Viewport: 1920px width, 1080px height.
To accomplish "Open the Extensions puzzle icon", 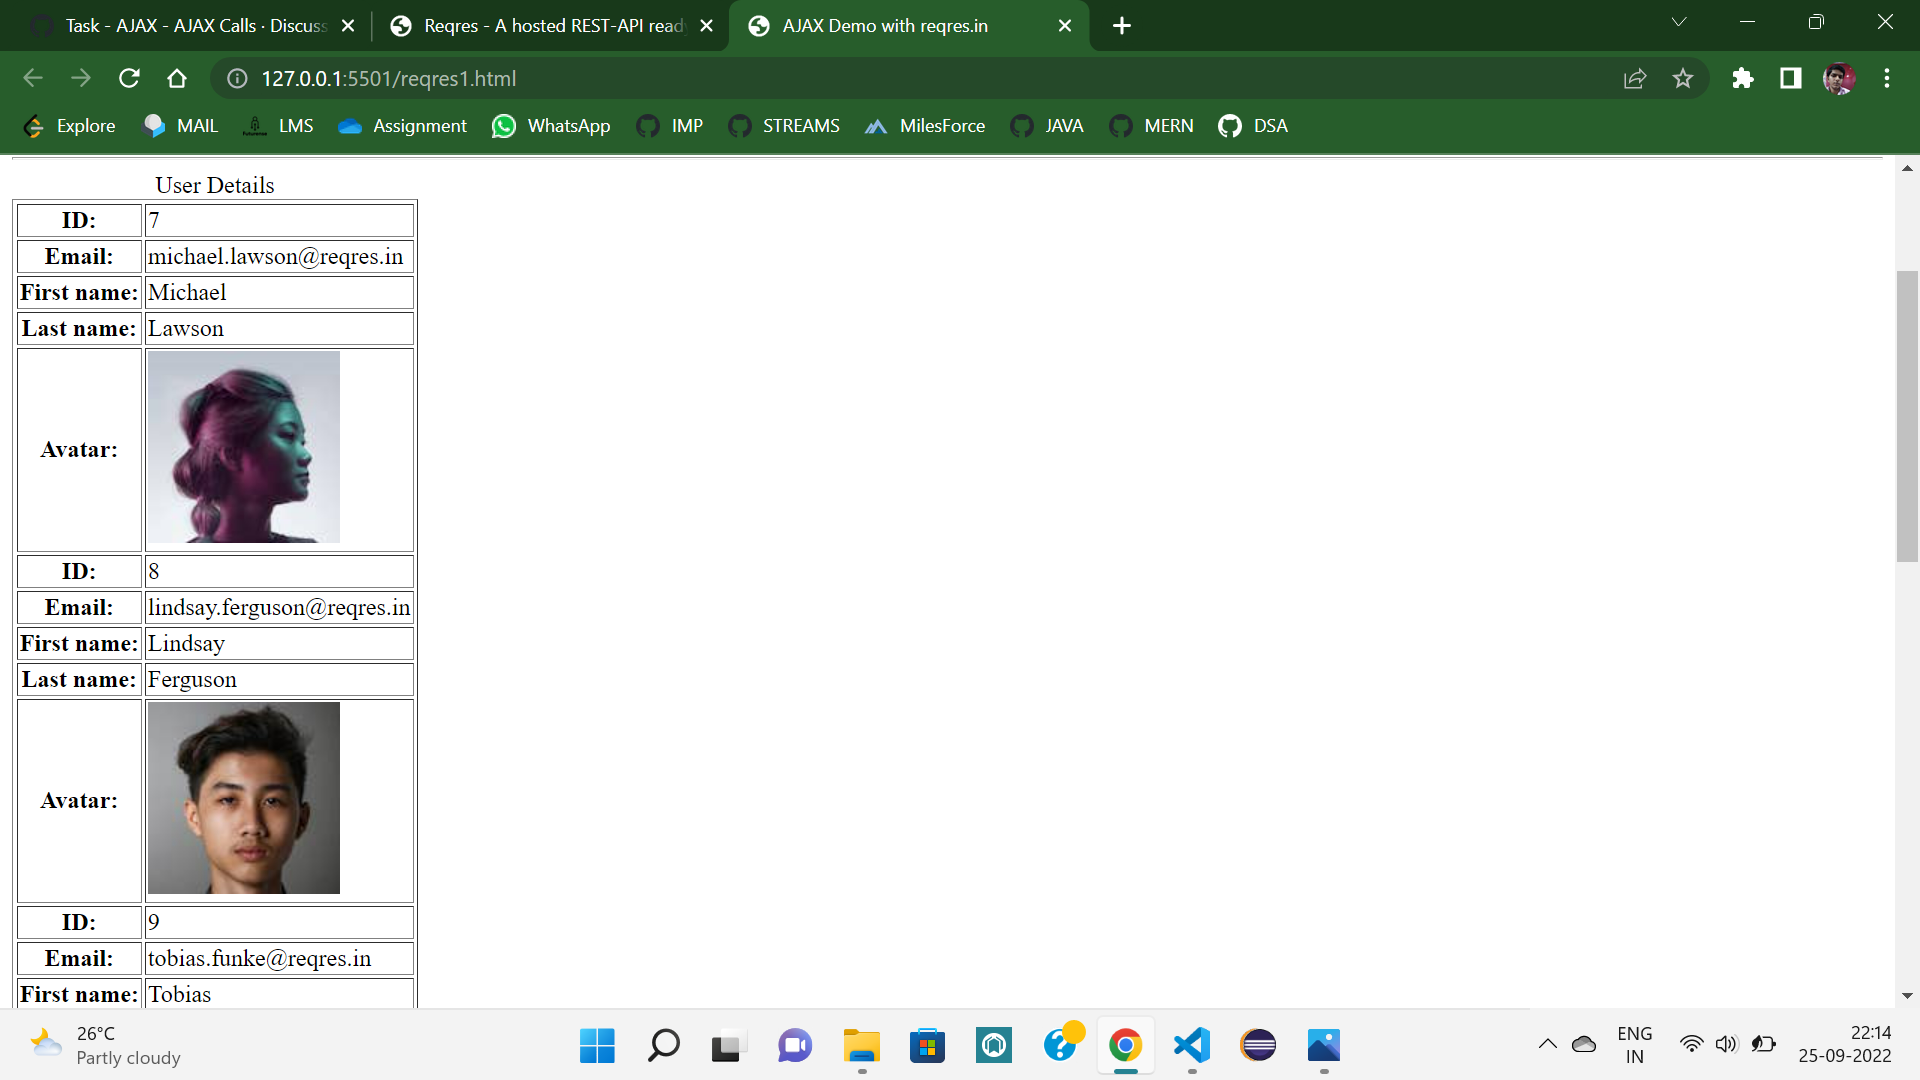I will [1743, 78].
